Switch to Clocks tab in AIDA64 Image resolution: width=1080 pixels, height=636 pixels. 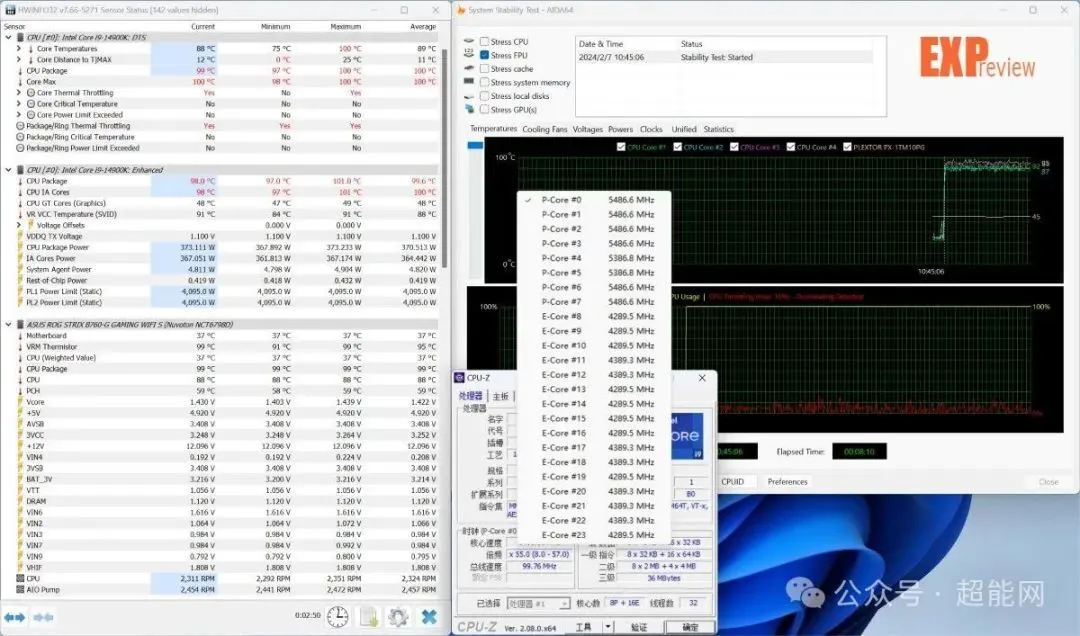(x=651, y=129)
